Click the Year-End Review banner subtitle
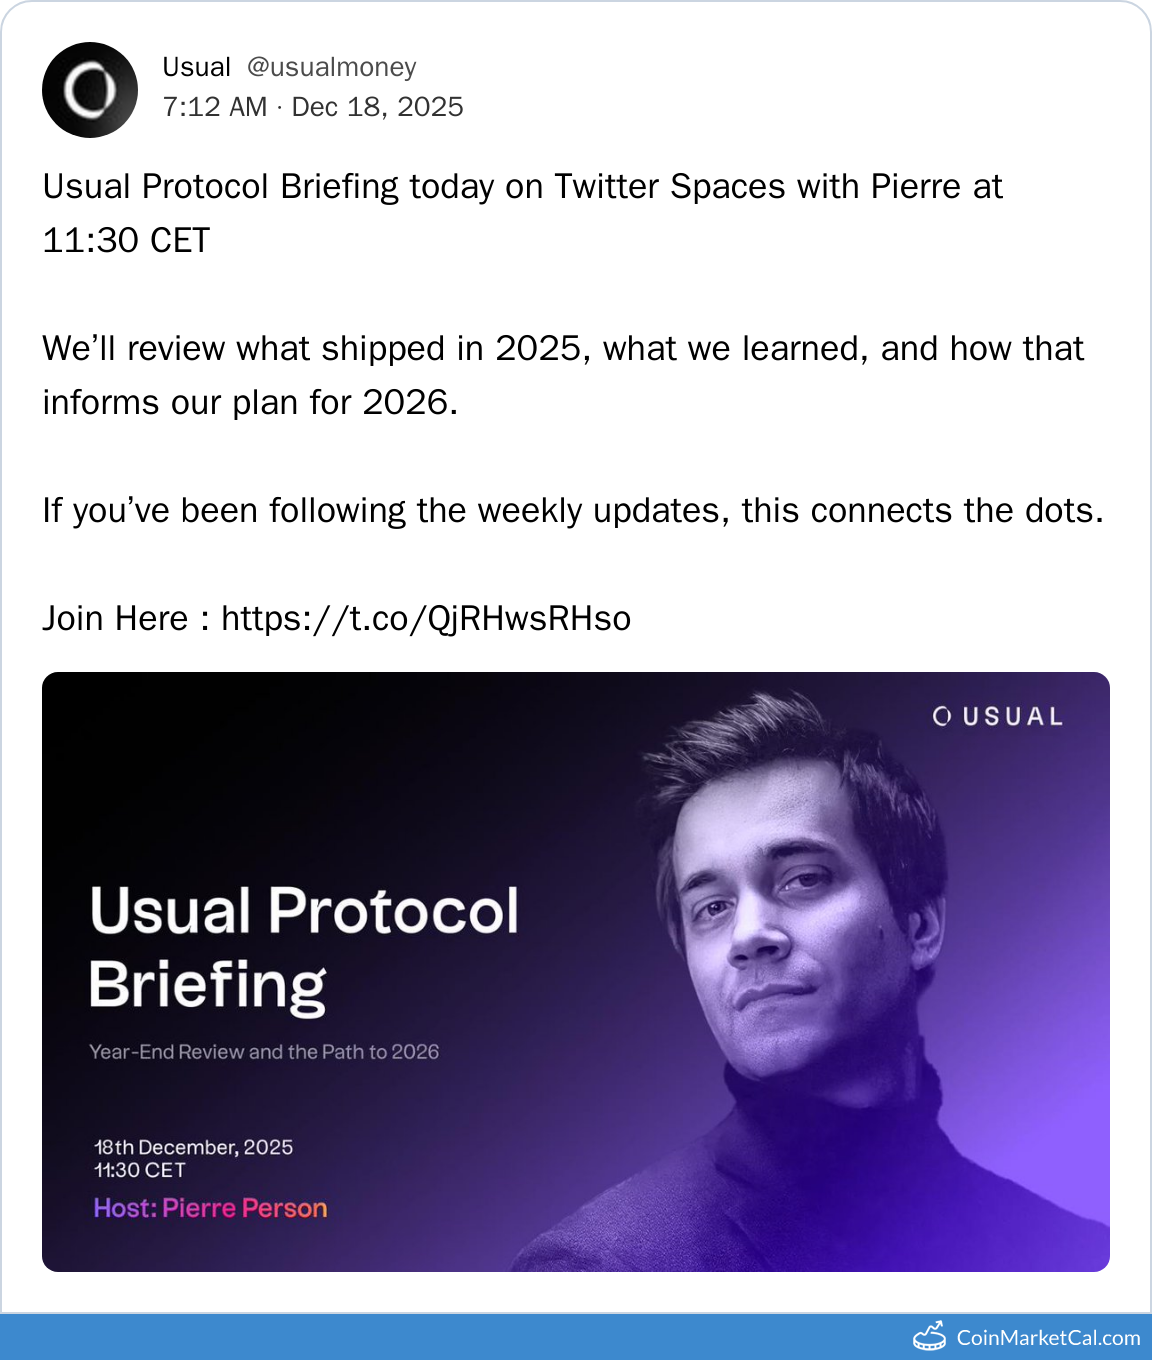The width and height of the screenshot is (1152, 1360). click(264, 1052)
